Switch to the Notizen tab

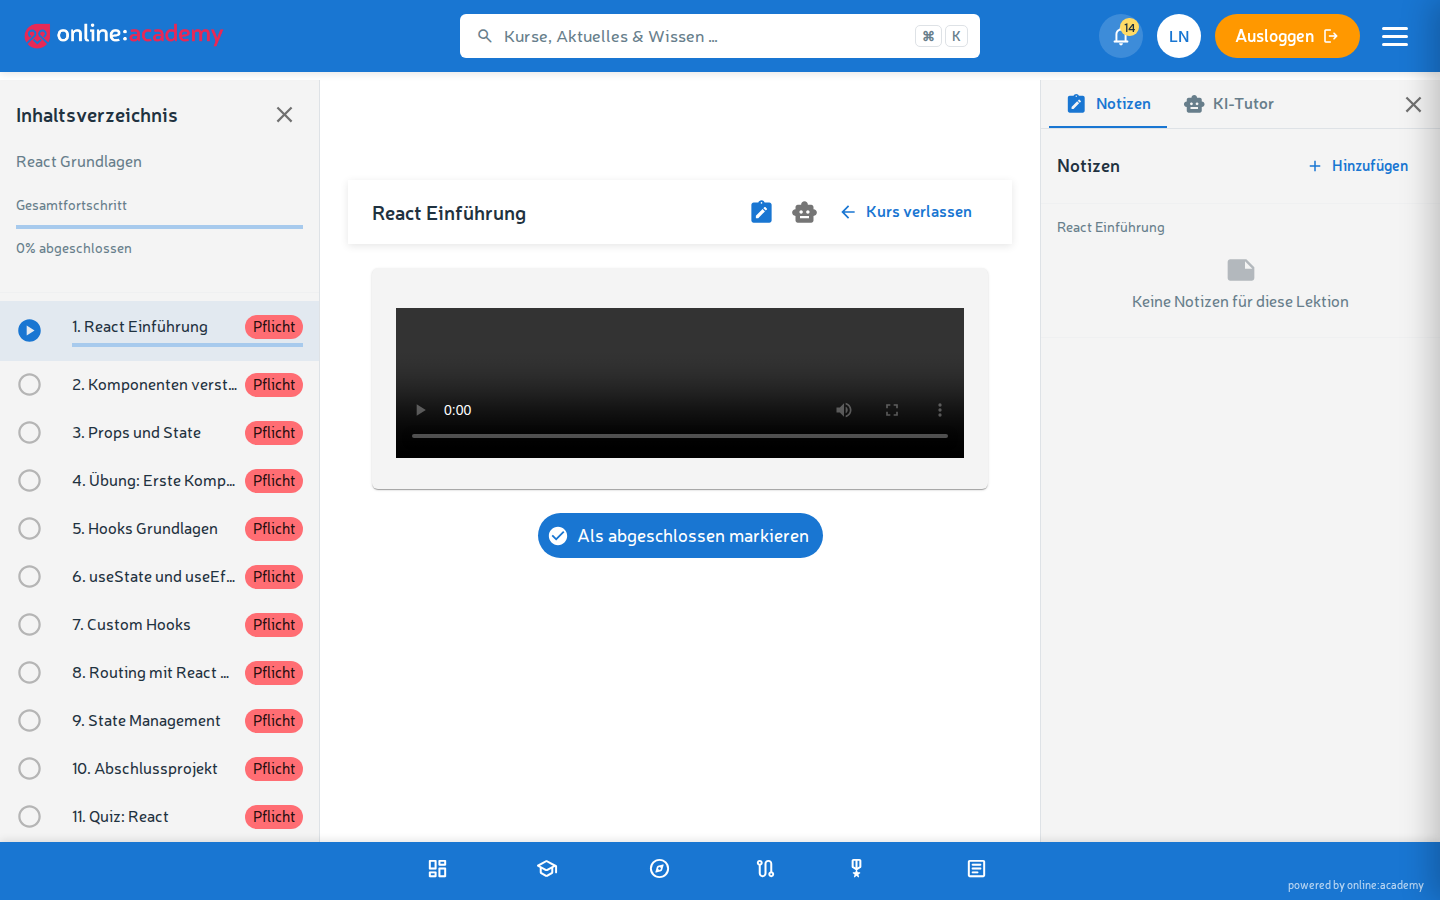point(1108,104)
